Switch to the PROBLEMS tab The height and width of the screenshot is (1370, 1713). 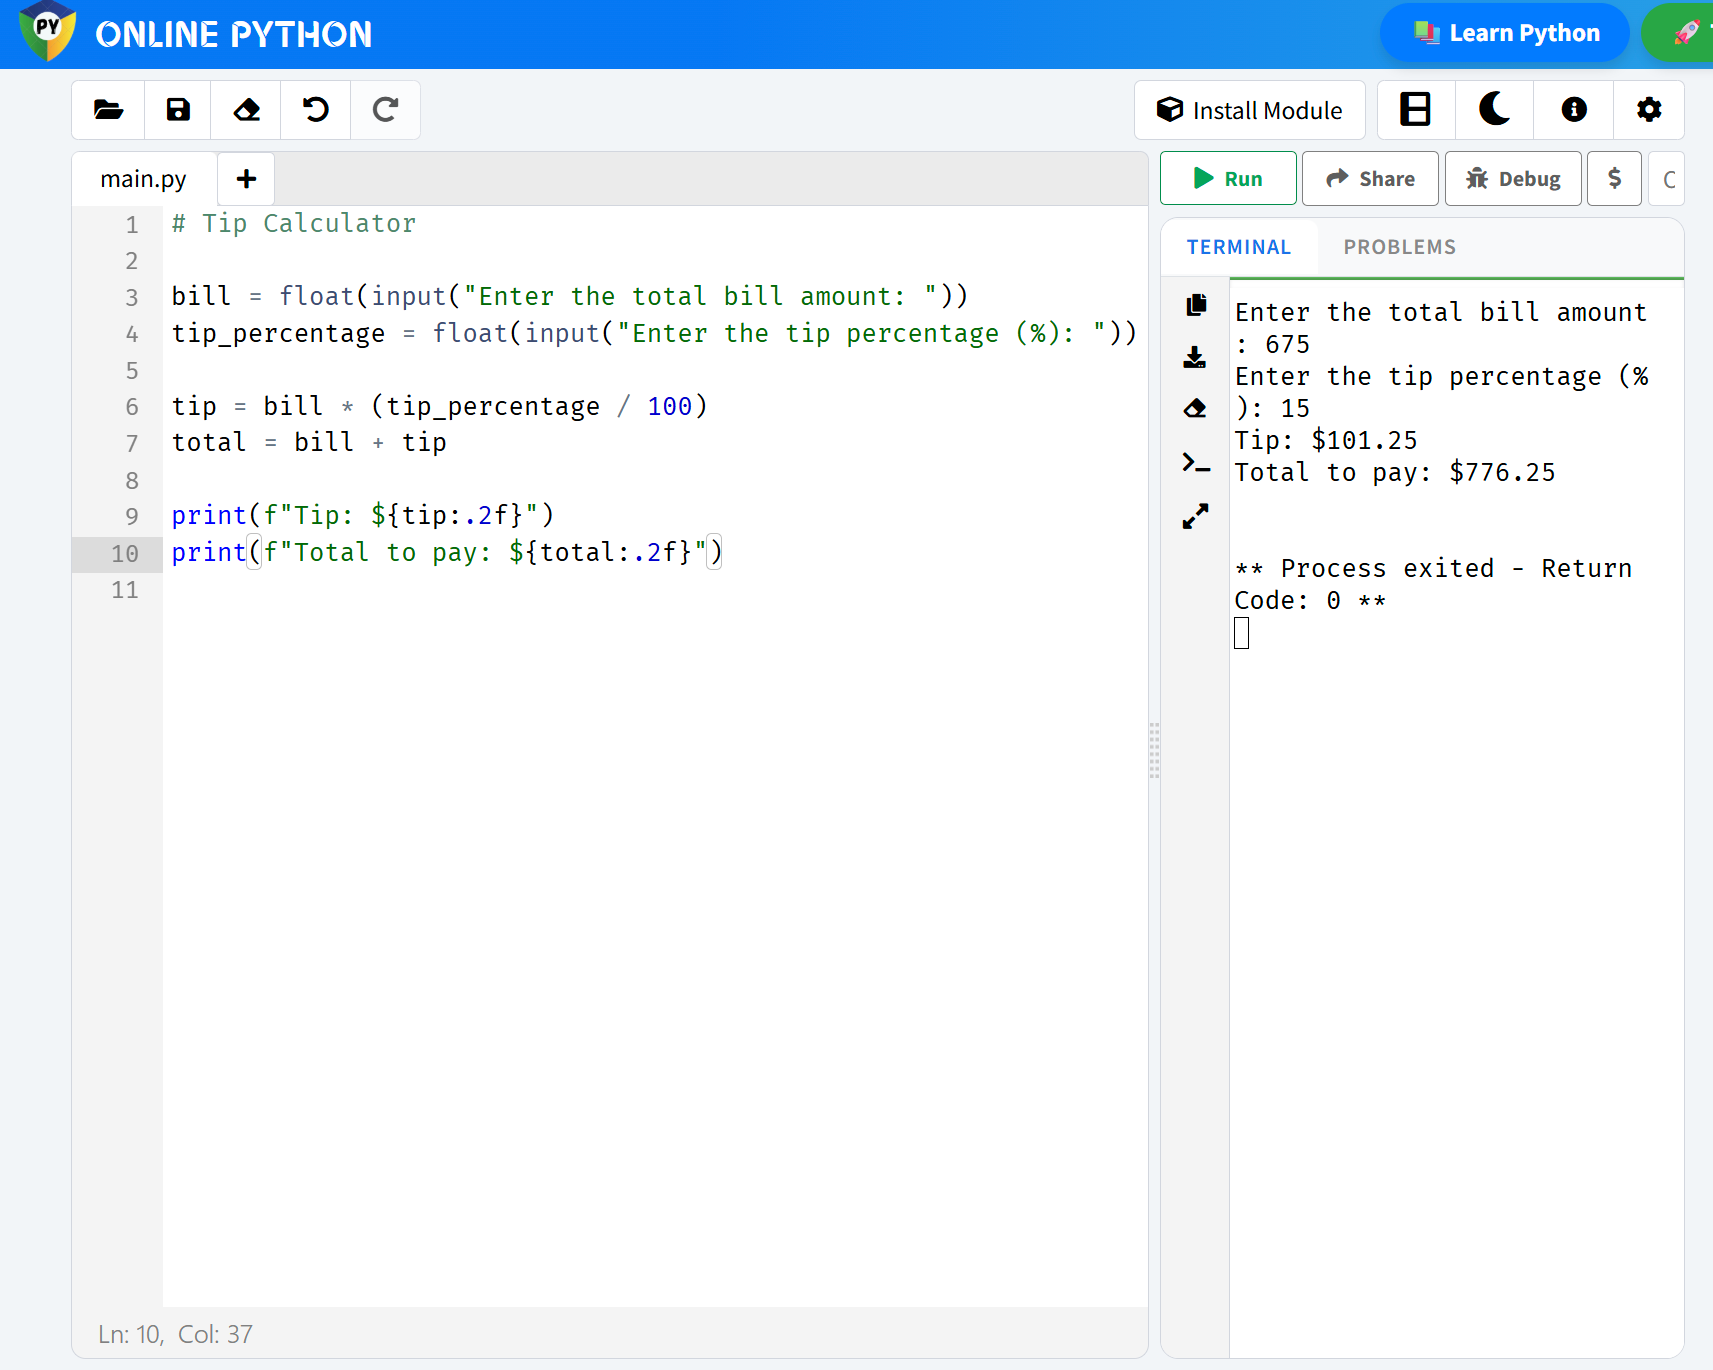coord(1399,247)
